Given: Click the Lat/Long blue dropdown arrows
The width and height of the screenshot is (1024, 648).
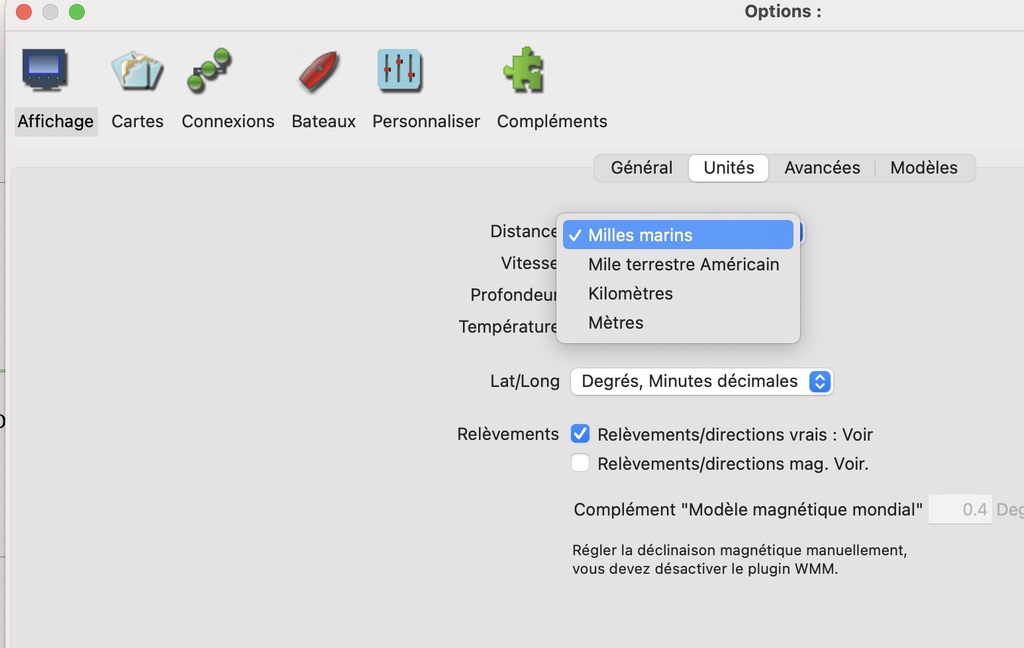Looking at the screenshot, I should pos(820,381).
